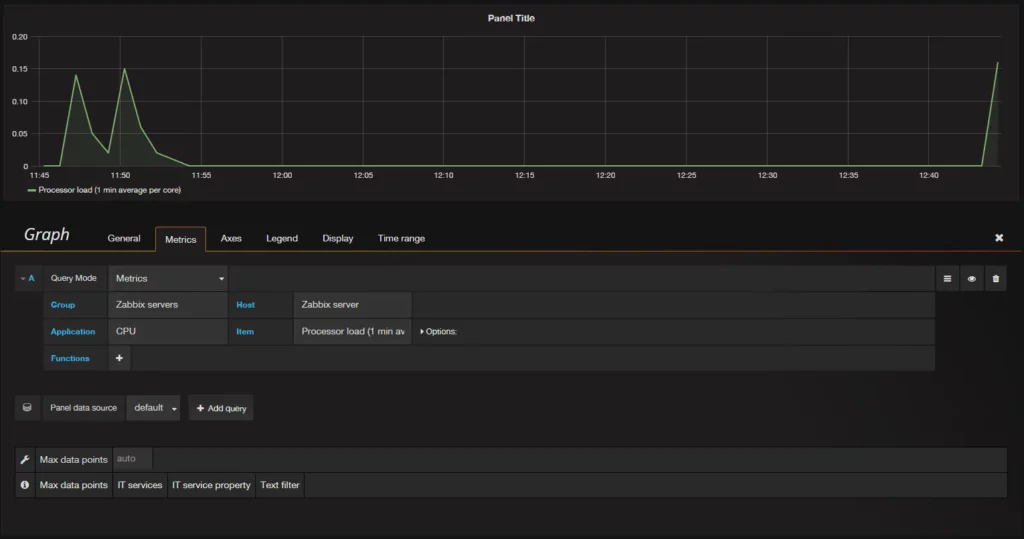Click the Host label

coord(246,304)
